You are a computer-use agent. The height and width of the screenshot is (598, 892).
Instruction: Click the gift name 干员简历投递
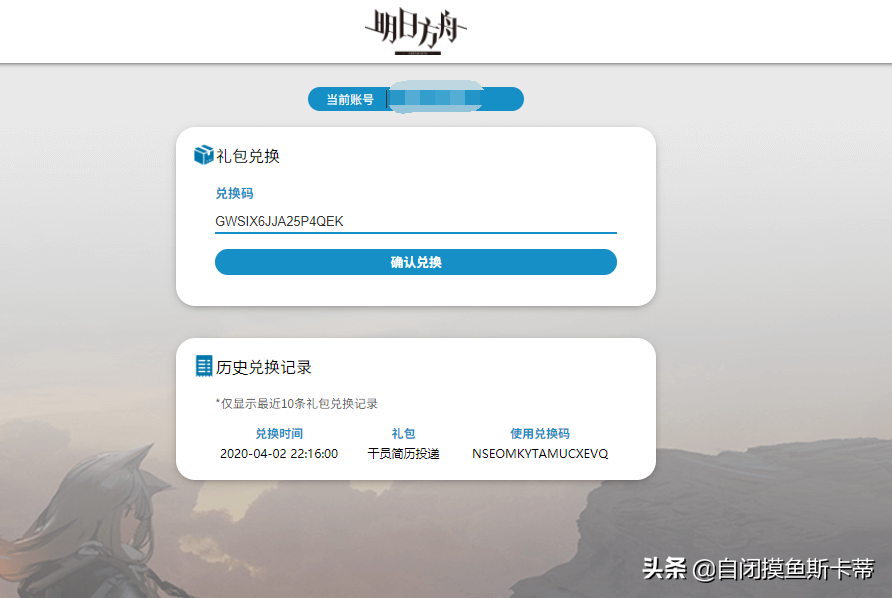[x=403, y=453]
